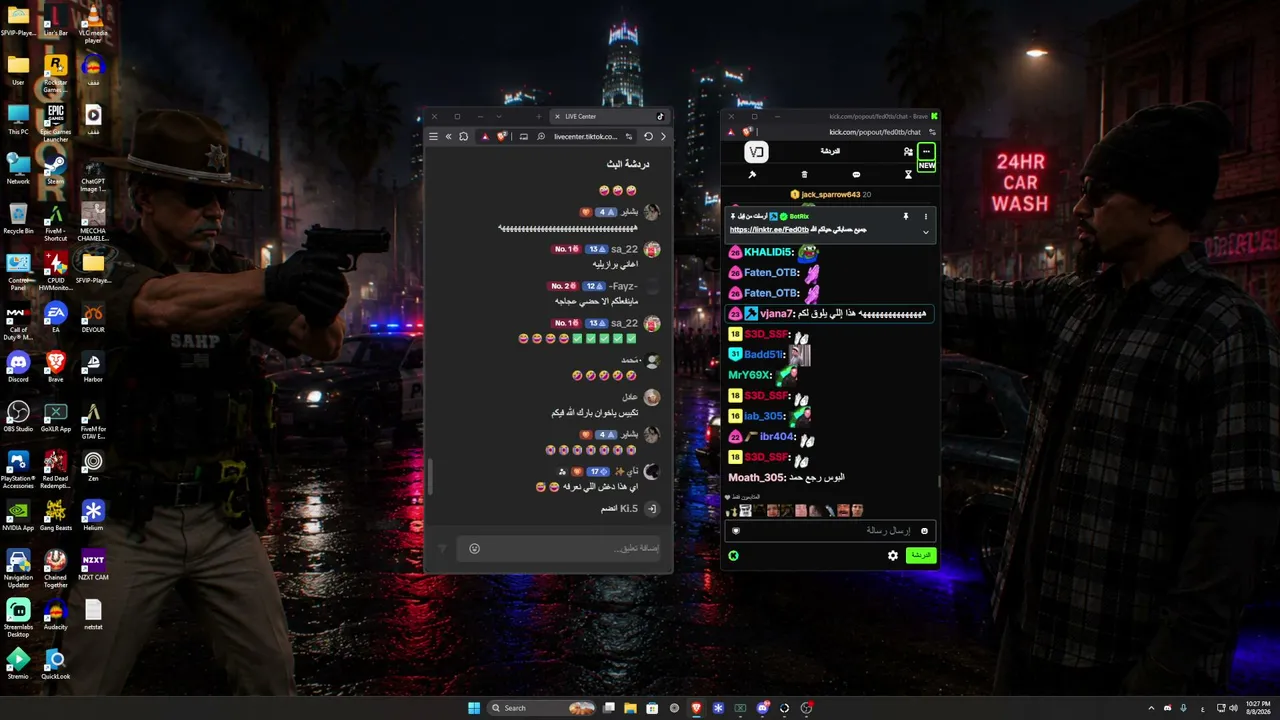Click the moderator hammer icon in Kick chat
Image resolution: width=1280 pixels, height=720 pixels.
coord(752,175)
